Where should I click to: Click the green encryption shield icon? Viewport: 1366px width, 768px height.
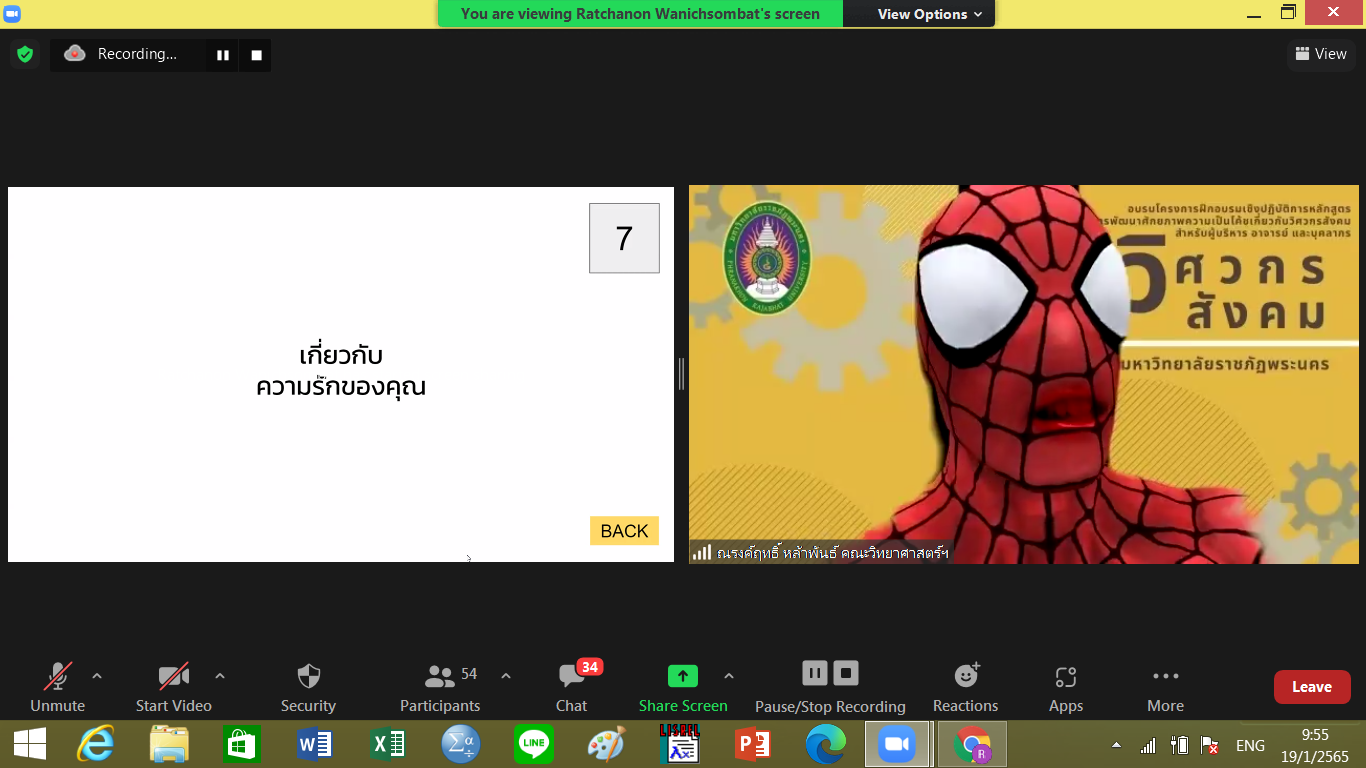(25, 54)
